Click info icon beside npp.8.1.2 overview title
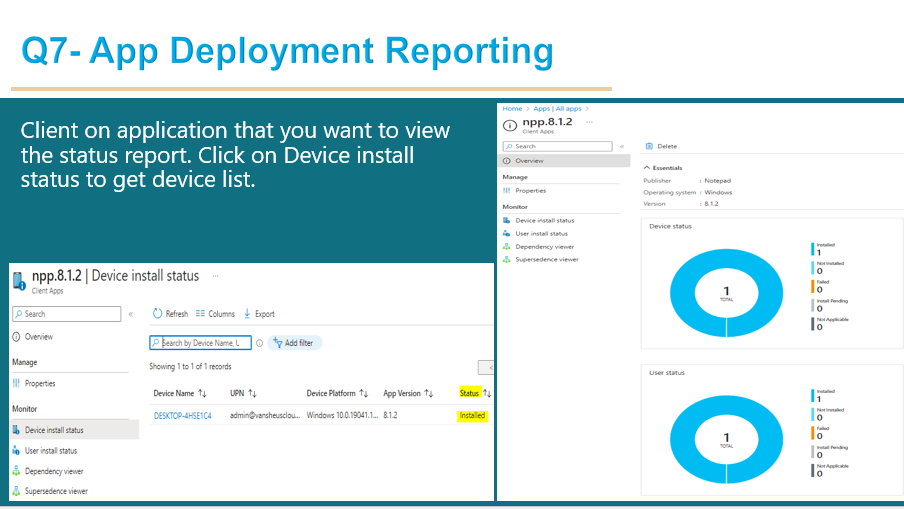 pyautogui.click(x=510, y=125)
